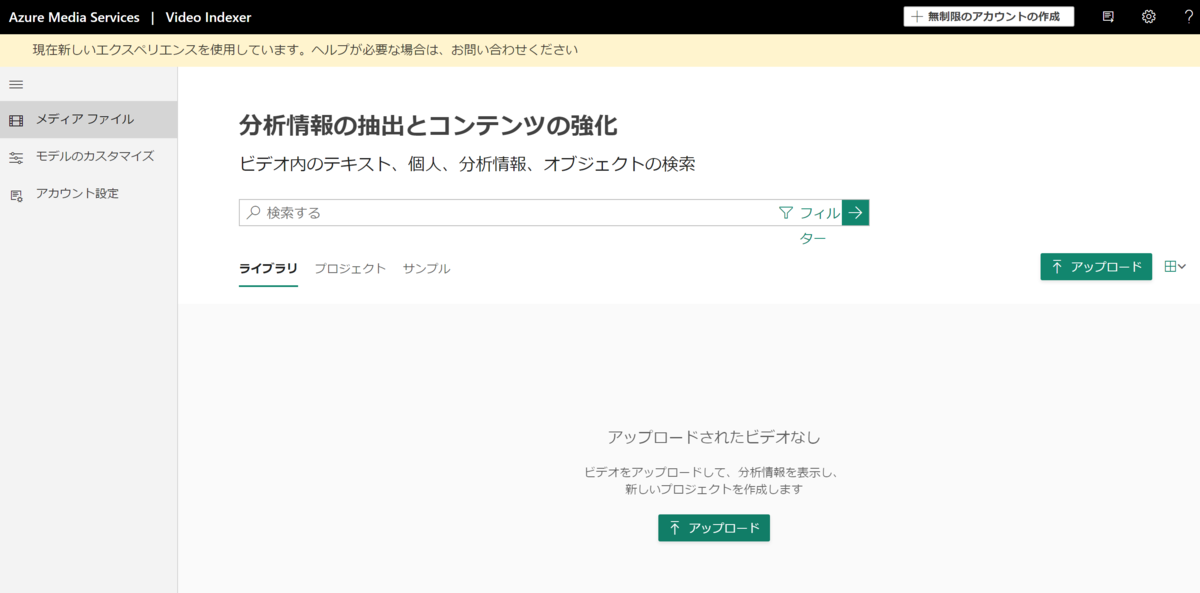Click the アップロード button under the empty message
This screenshot has height=593, width=1200.
pyautogui.click(x=714, y=528)
